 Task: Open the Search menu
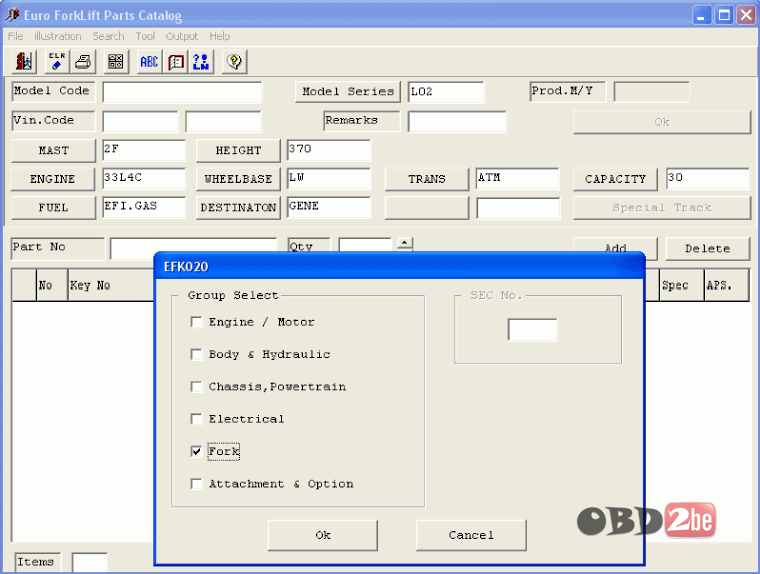pos(109,36)
